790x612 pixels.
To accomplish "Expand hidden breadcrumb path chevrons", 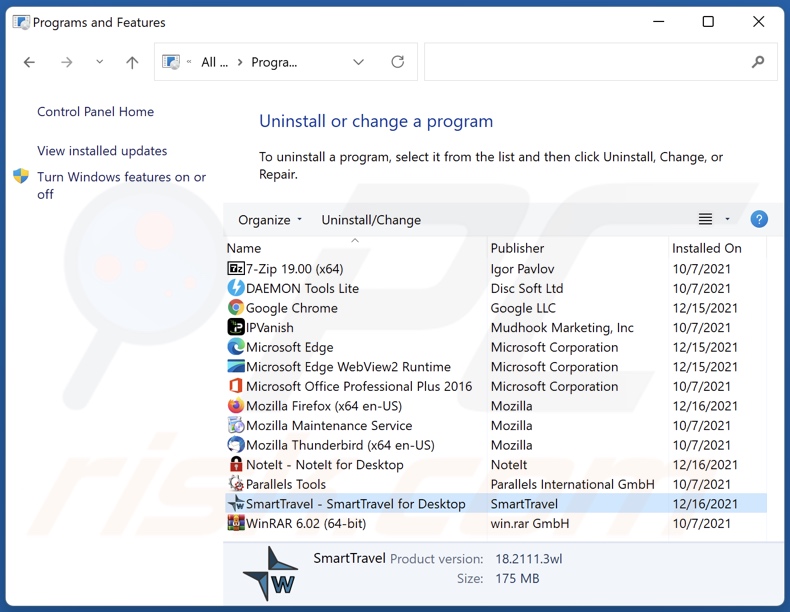I will click(189, 61).
